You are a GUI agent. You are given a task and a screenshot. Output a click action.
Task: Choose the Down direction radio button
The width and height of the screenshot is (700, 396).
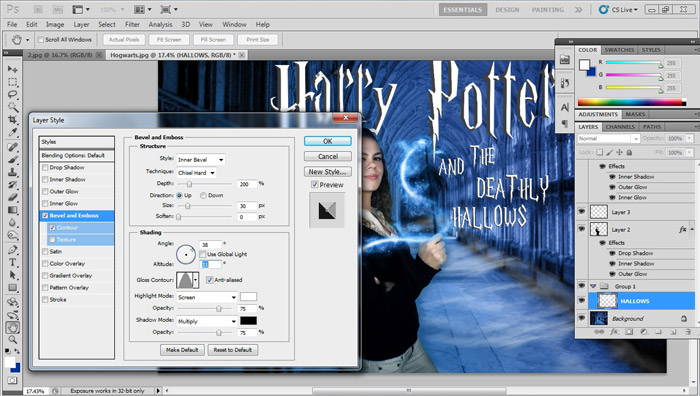pos(203,196)
